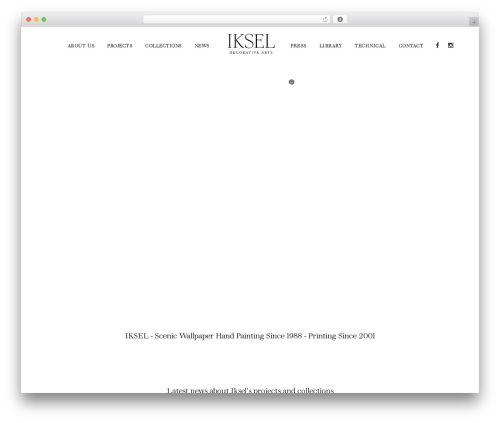Click the browser extension button beside address bar
The image size is (500, 423).
pos(340,20)
